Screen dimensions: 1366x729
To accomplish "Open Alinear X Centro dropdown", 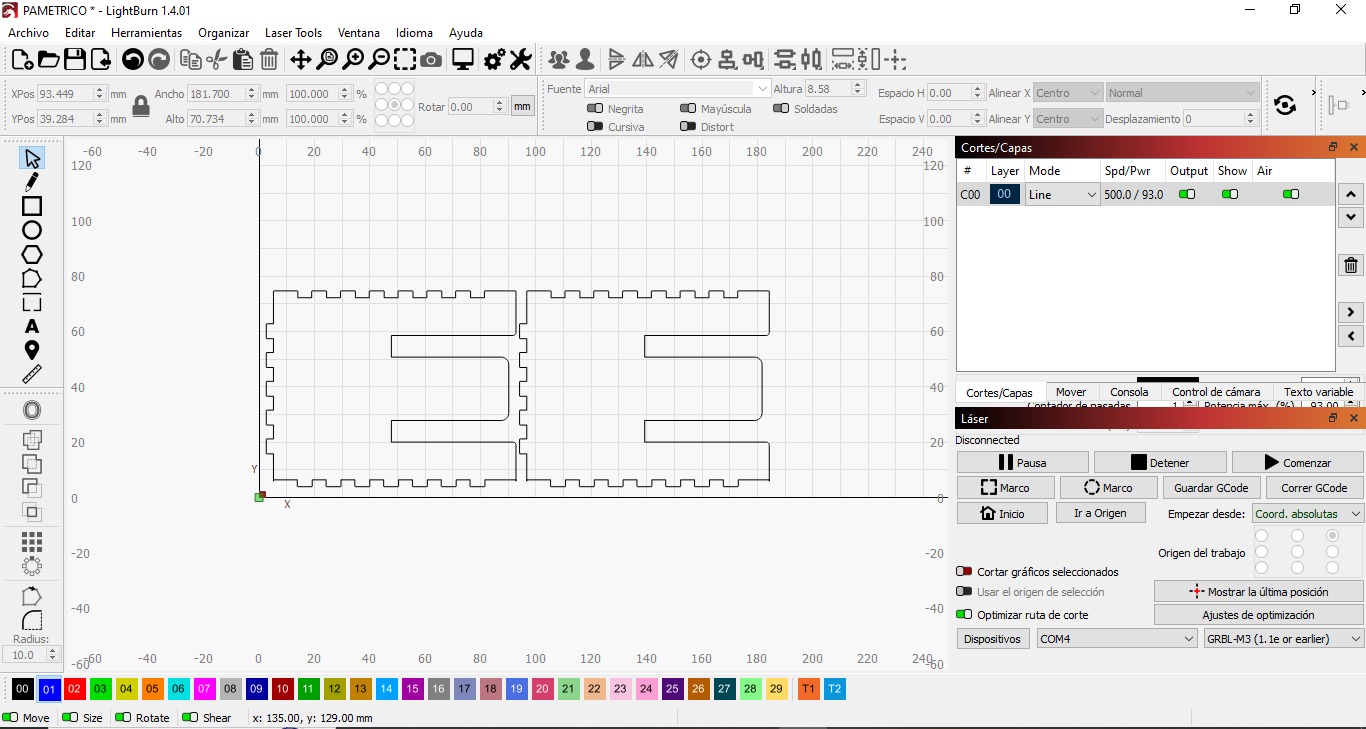I will [x=1068, y=93].
